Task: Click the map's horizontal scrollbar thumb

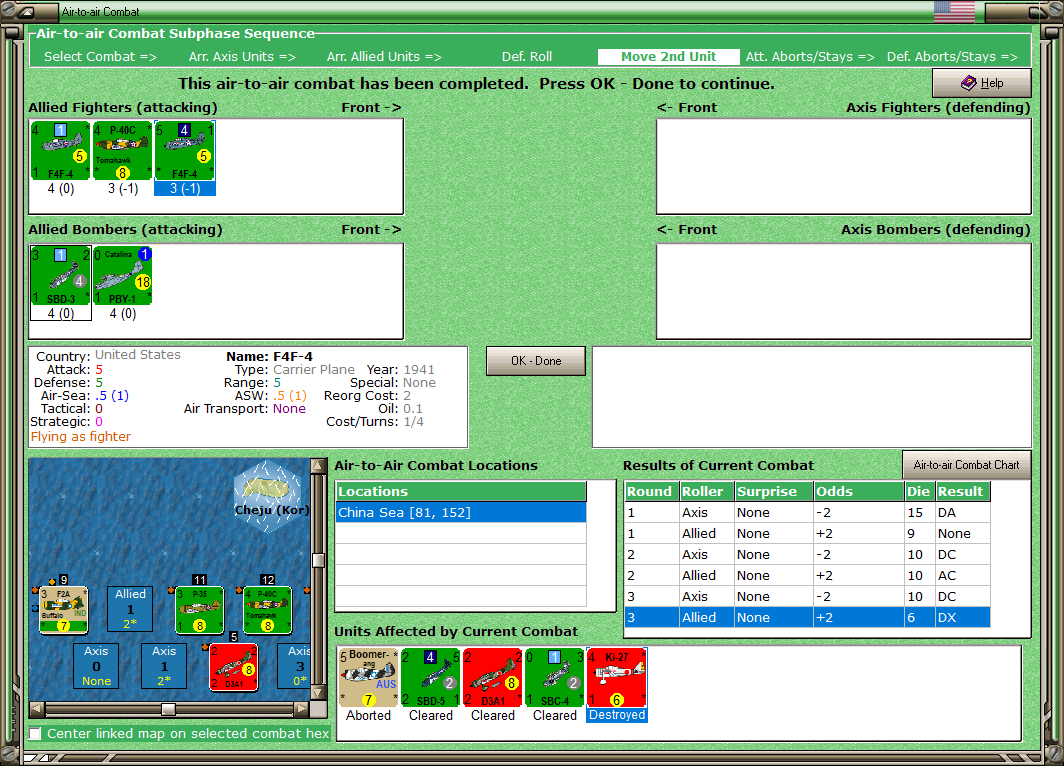Action: click(168, 709)
